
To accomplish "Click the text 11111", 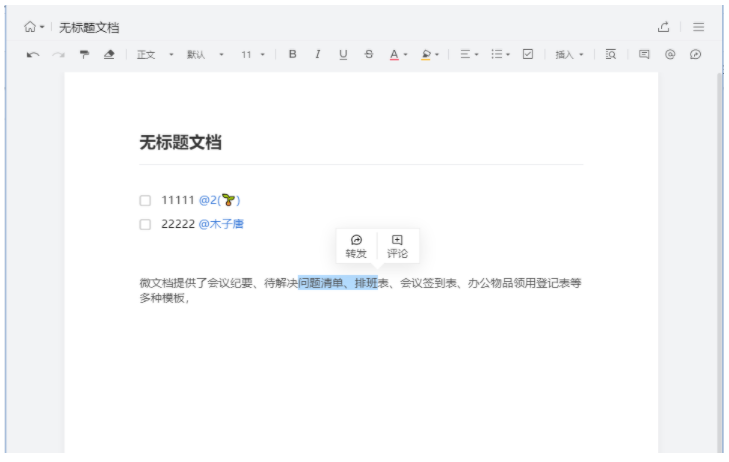I will click(x=178, y=200).
